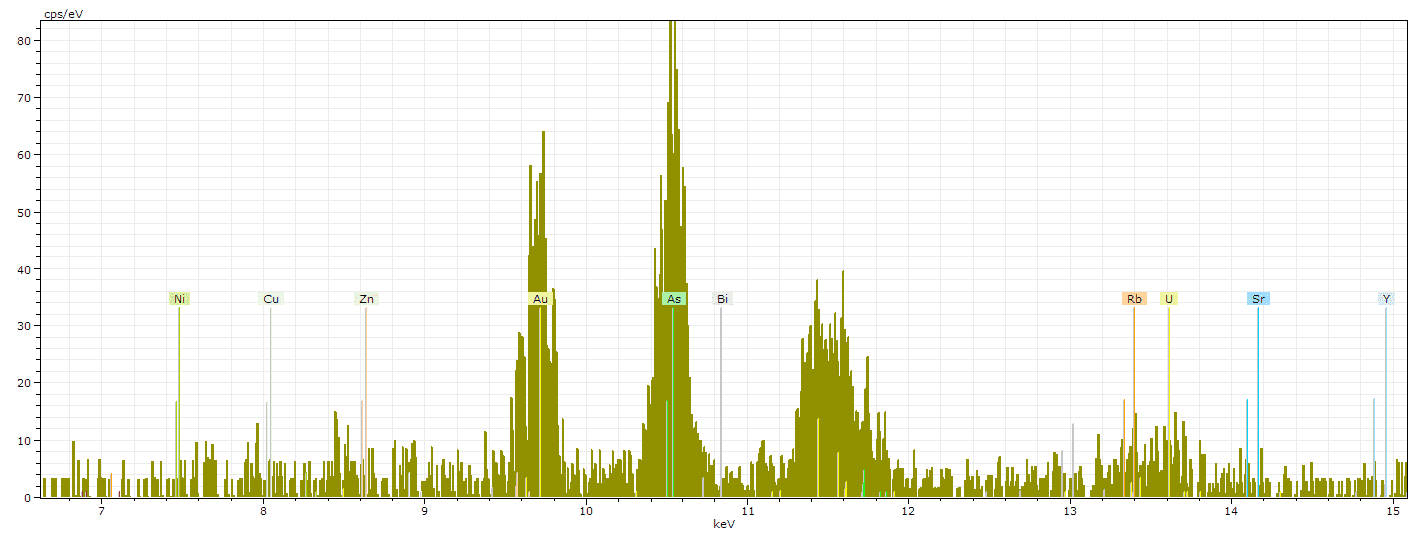Screen dimensions: 1418x535
Task: Click the As element label
Action: tap(674, 299)
